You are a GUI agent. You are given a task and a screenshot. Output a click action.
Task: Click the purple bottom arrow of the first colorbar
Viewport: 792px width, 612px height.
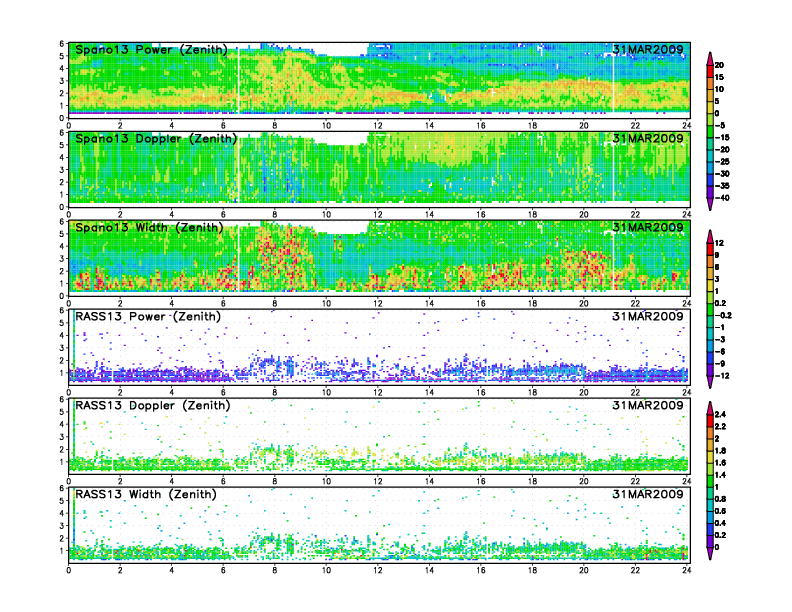point(710,205)
